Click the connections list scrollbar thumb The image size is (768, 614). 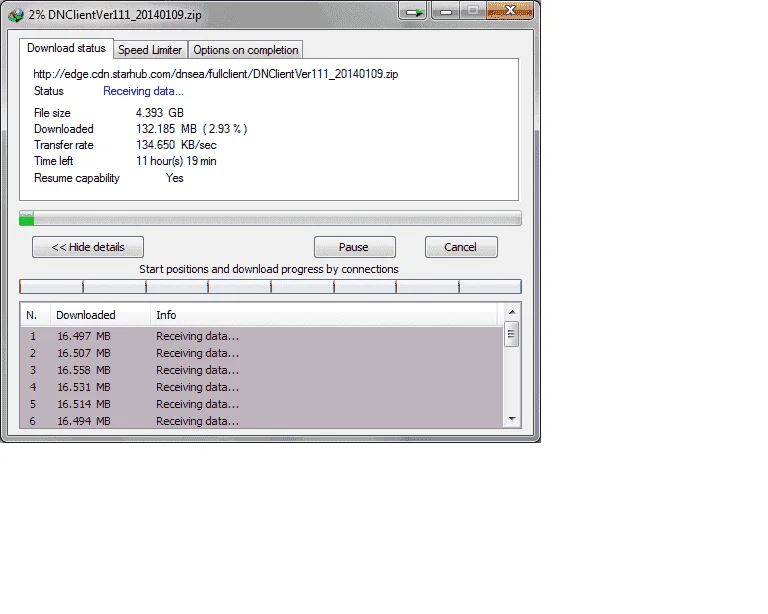click(511, 334)
